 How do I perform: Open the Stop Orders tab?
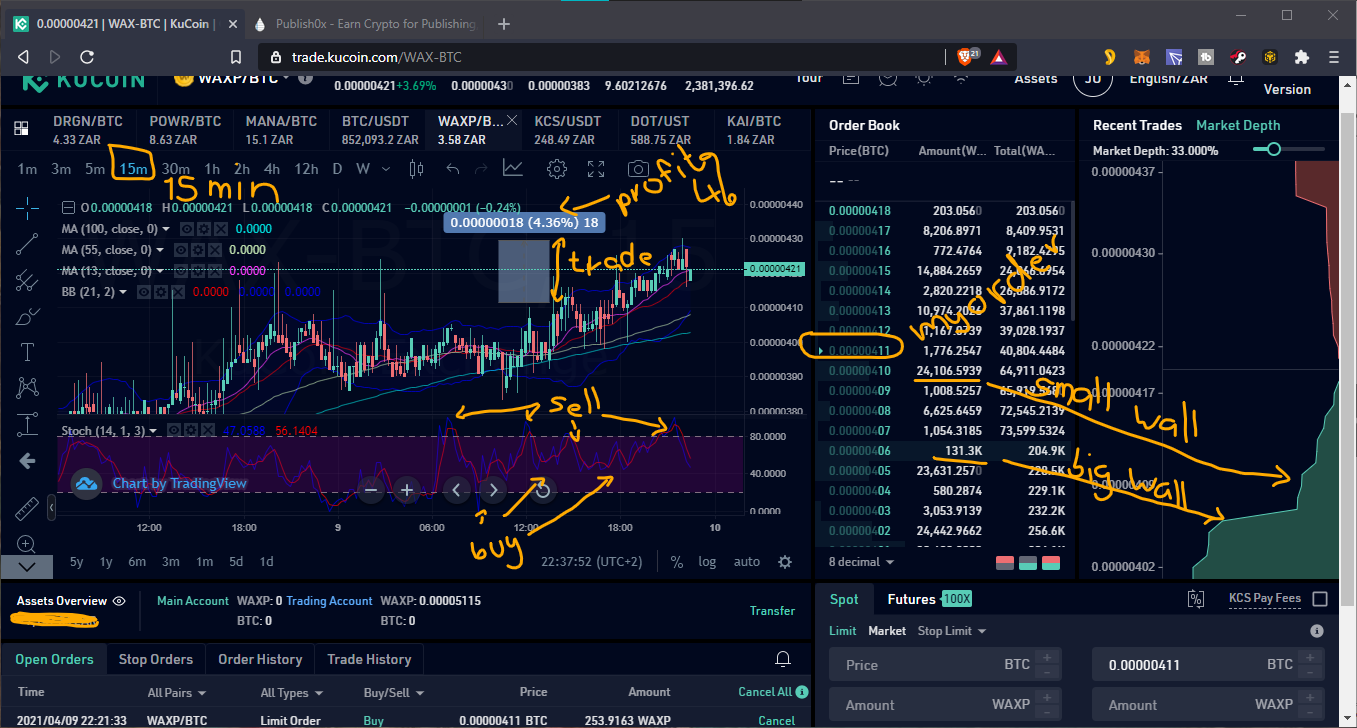[x=155, y=659]
